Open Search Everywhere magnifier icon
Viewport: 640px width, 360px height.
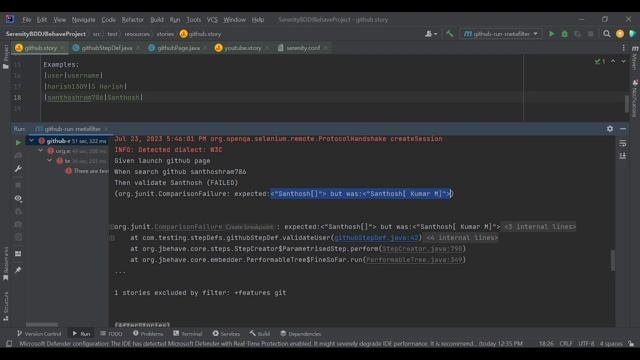coord(607,34)
